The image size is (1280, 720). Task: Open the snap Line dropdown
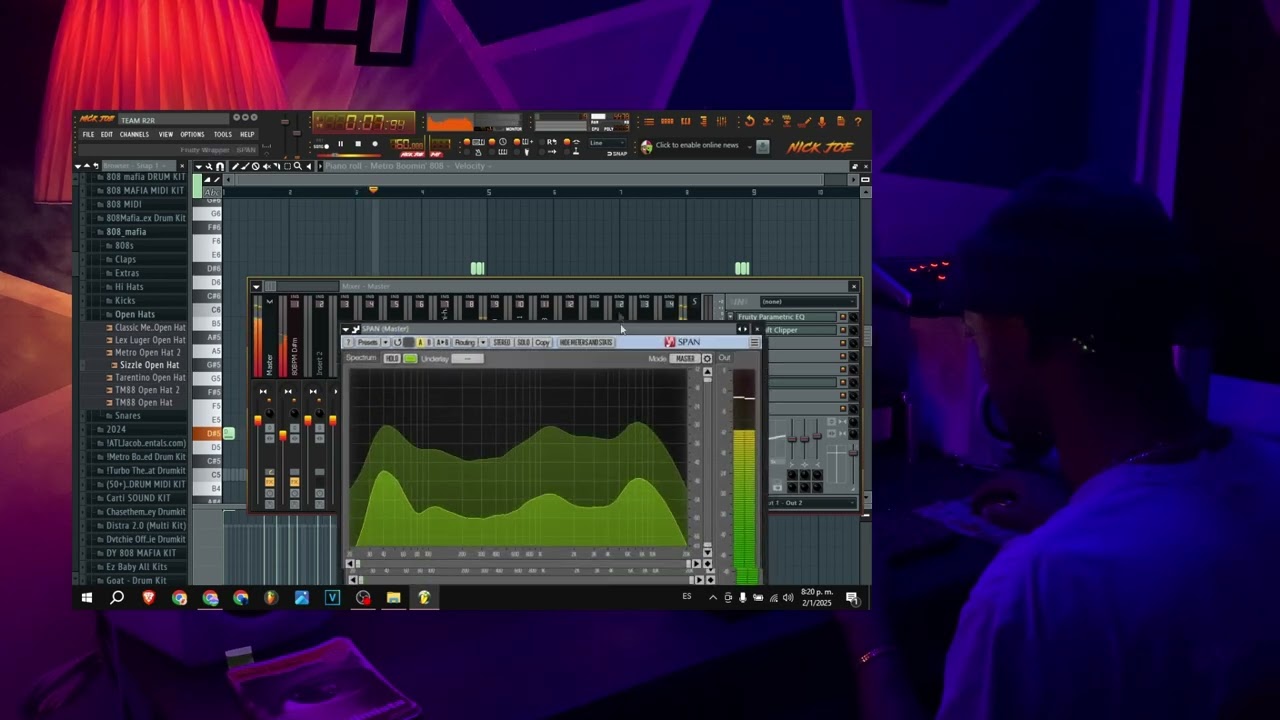coord(608,143)
